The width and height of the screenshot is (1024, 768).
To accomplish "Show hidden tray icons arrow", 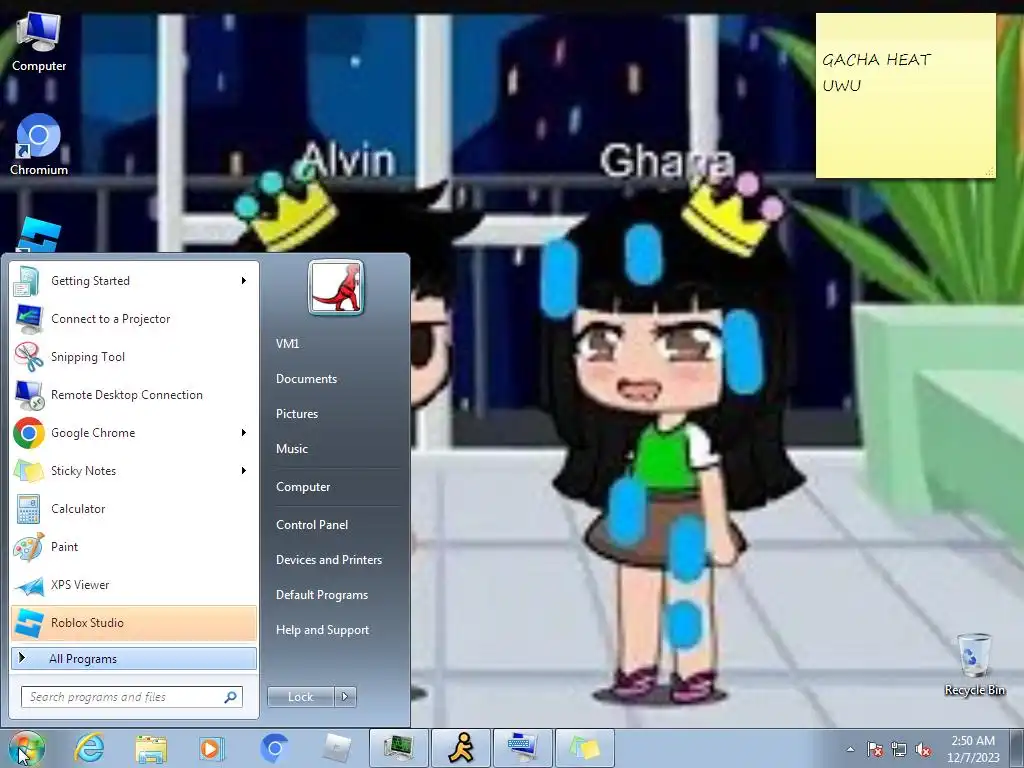I will (x=850, y=749).
